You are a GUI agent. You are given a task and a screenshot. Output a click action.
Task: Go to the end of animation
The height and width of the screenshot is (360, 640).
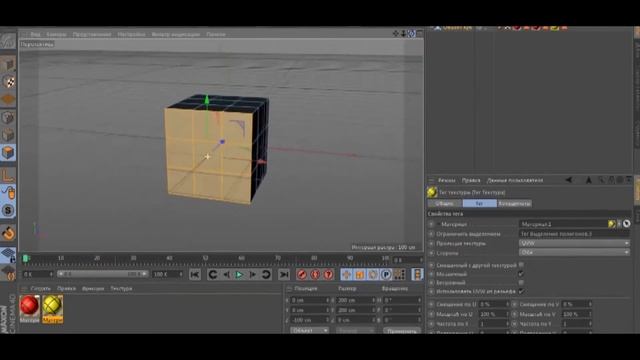(284, 275)
